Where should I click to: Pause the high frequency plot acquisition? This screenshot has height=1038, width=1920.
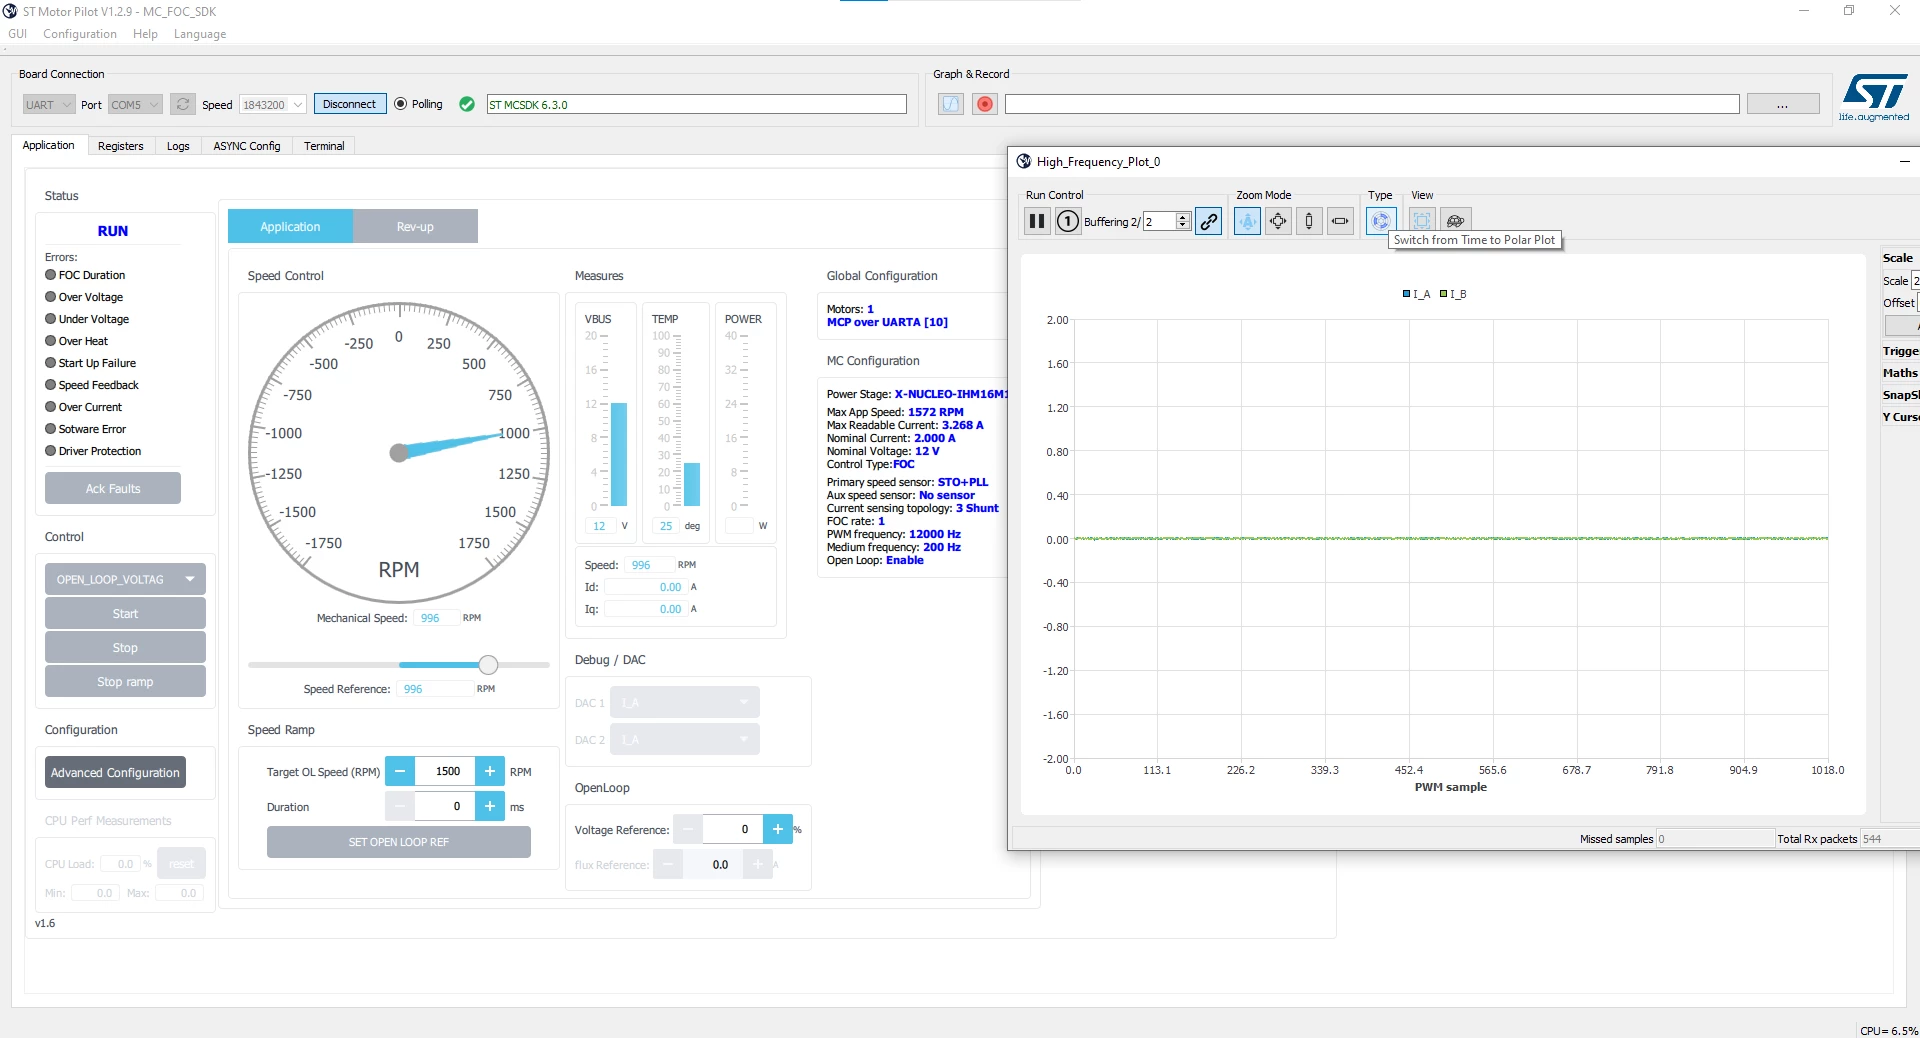pyautogui.click(x=1037, y=221)
